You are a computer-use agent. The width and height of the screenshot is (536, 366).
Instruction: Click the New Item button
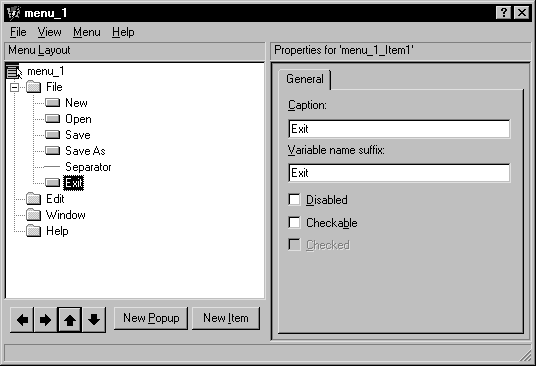[x=226, y=318]
